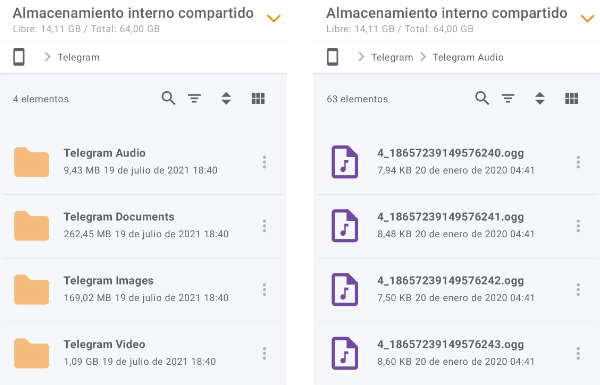Viewport: 600px width, 385px height.
Task: Open more options for 4_18657239149576243.ogg
Action: [578, 353]
